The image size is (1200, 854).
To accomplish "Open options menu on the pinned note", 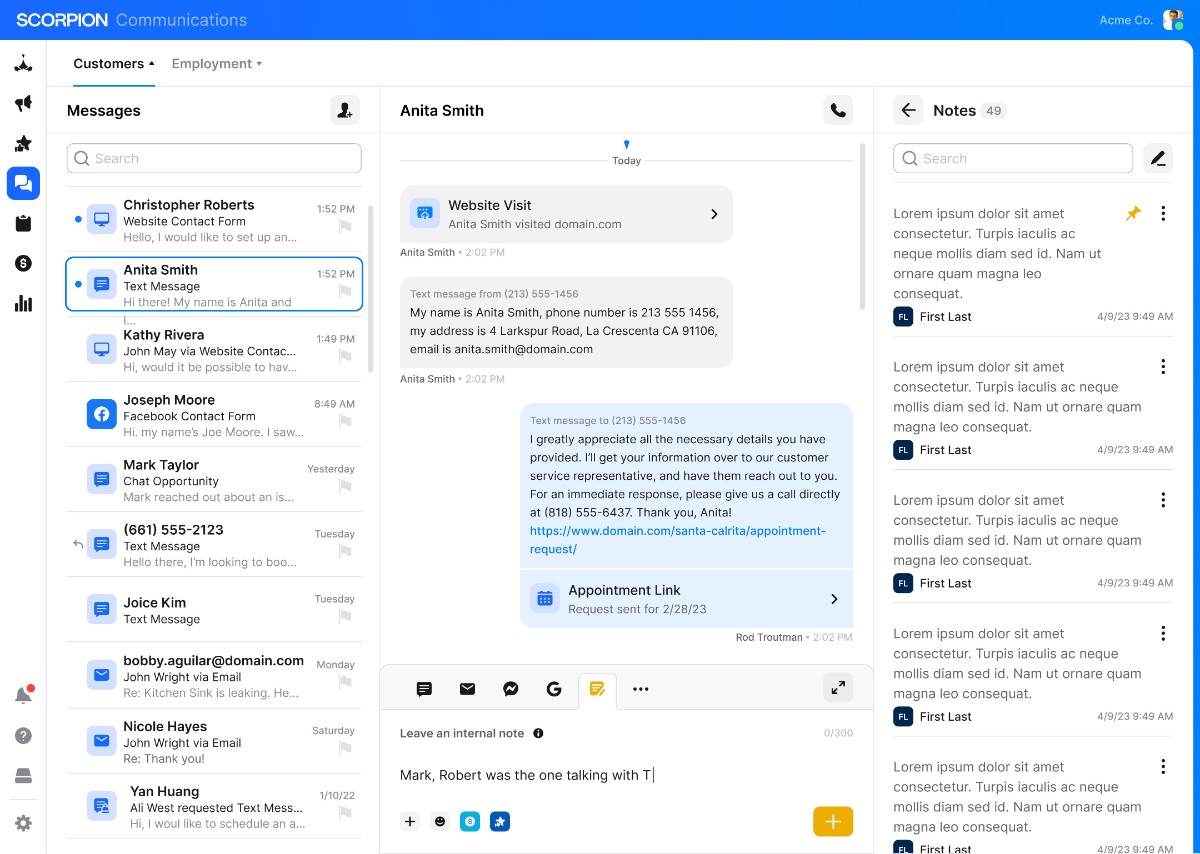I will click(x=1163, y=214).
